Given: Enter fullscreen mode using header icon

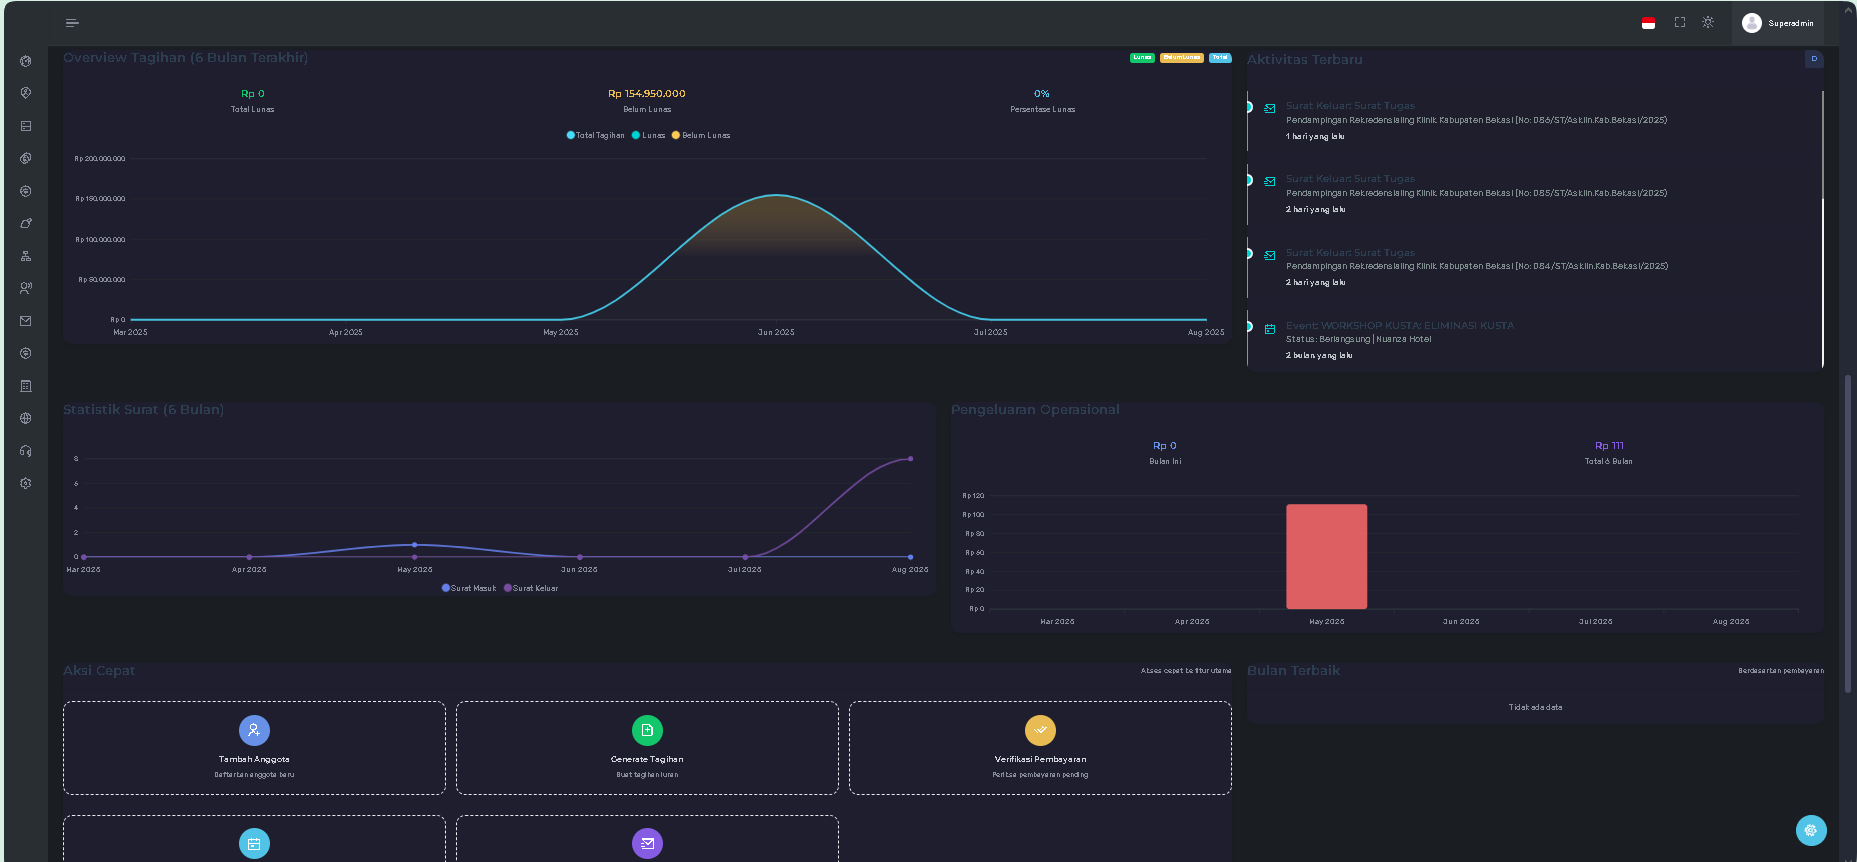Looking at the screenshot, I should coord(1680,23).
